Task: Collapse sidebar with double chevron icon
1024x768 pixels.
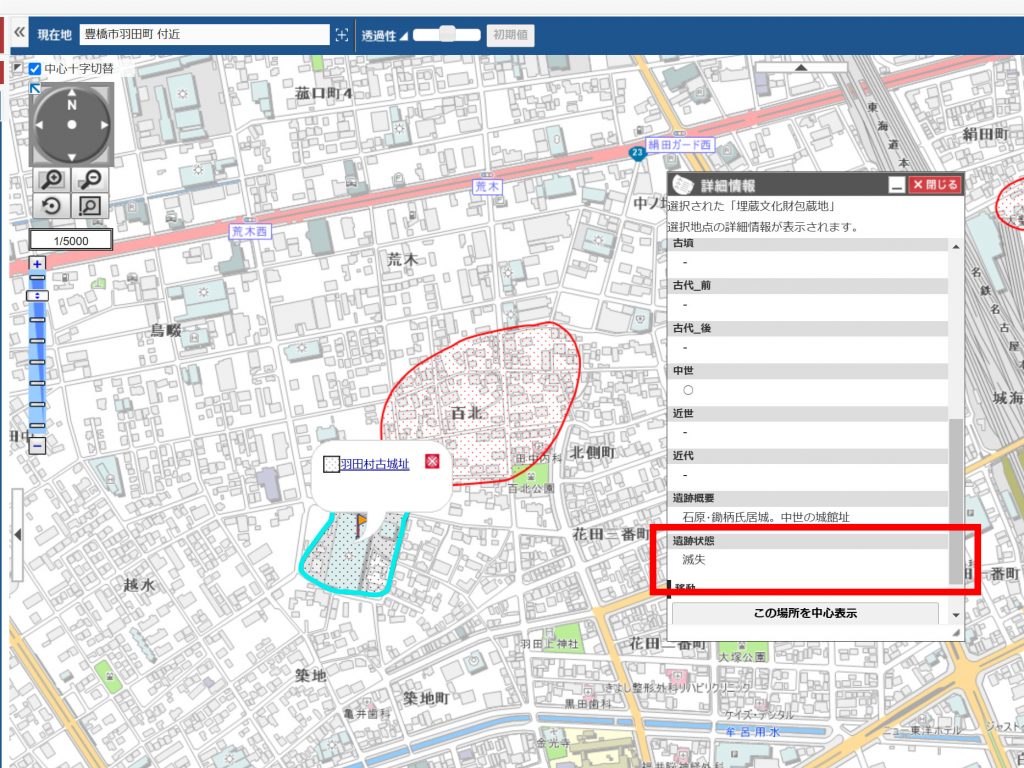Action: tap(19, 32)
